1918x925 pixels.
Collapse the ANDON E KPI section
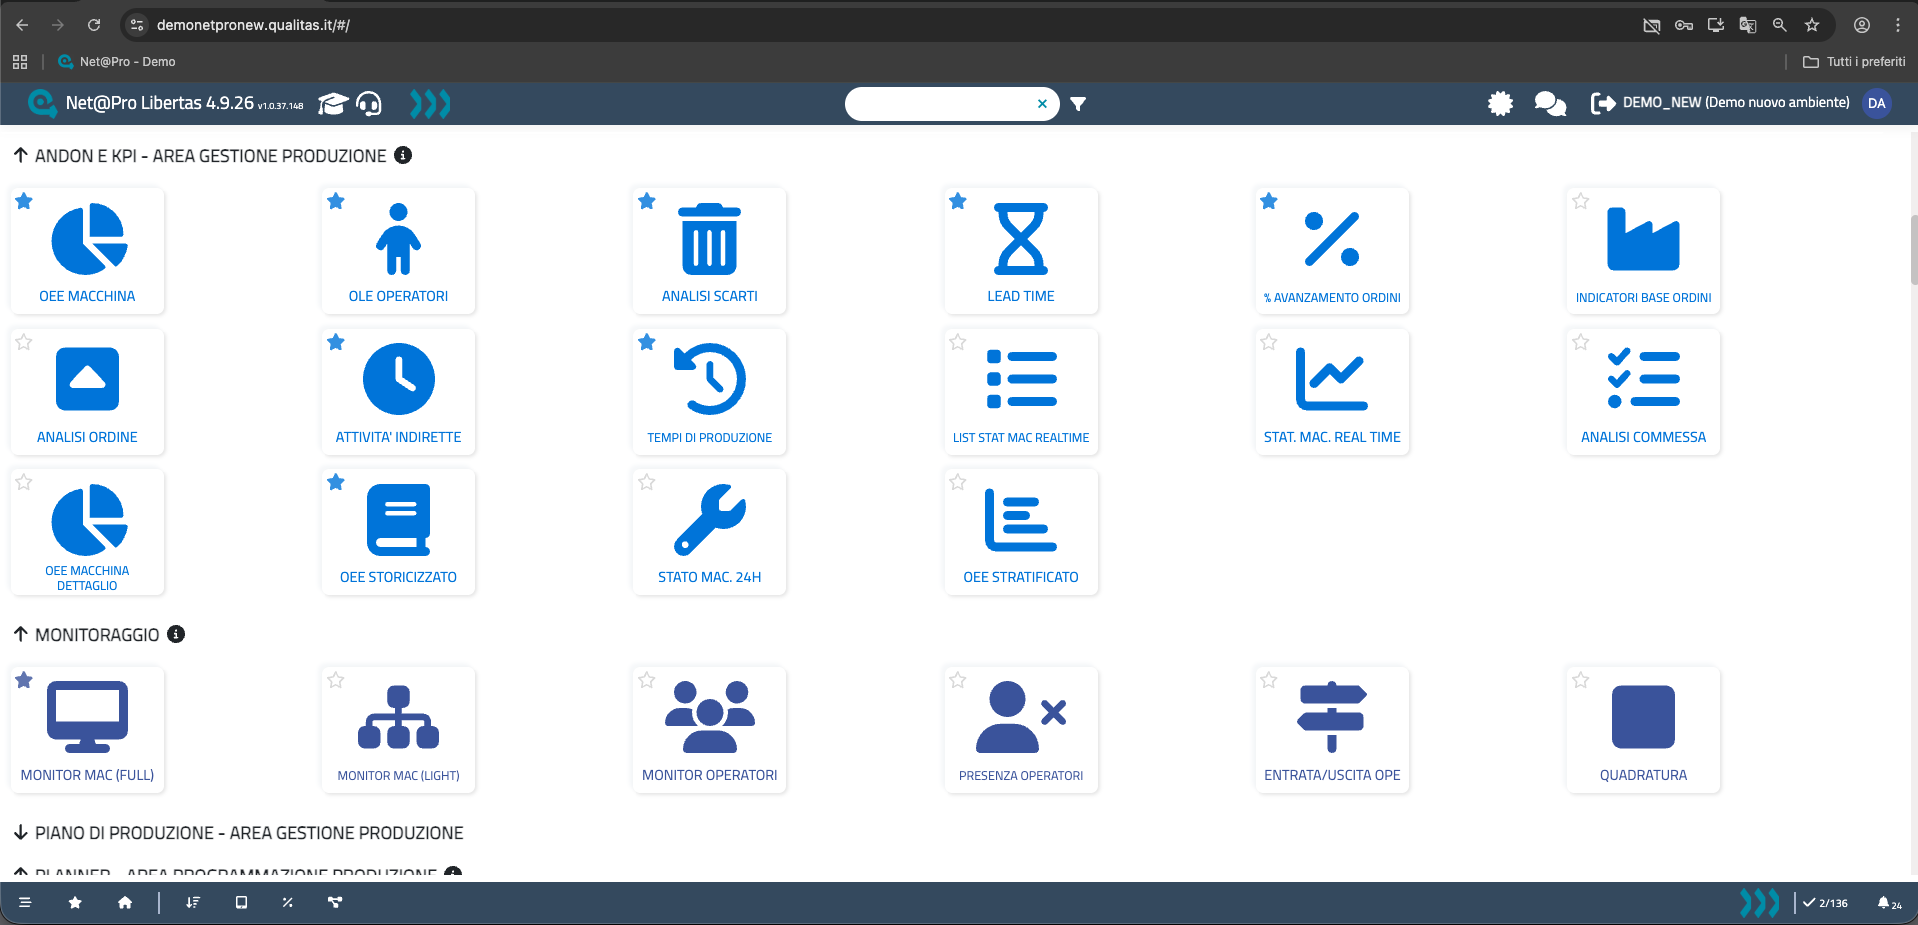coord(20,155)
